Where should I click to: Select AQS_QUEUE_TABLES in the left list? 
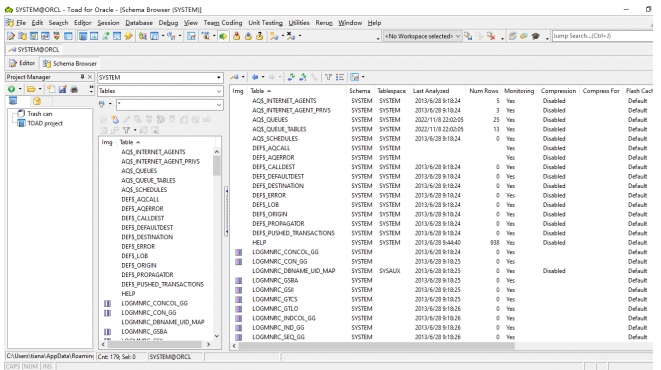coord(148,180)
